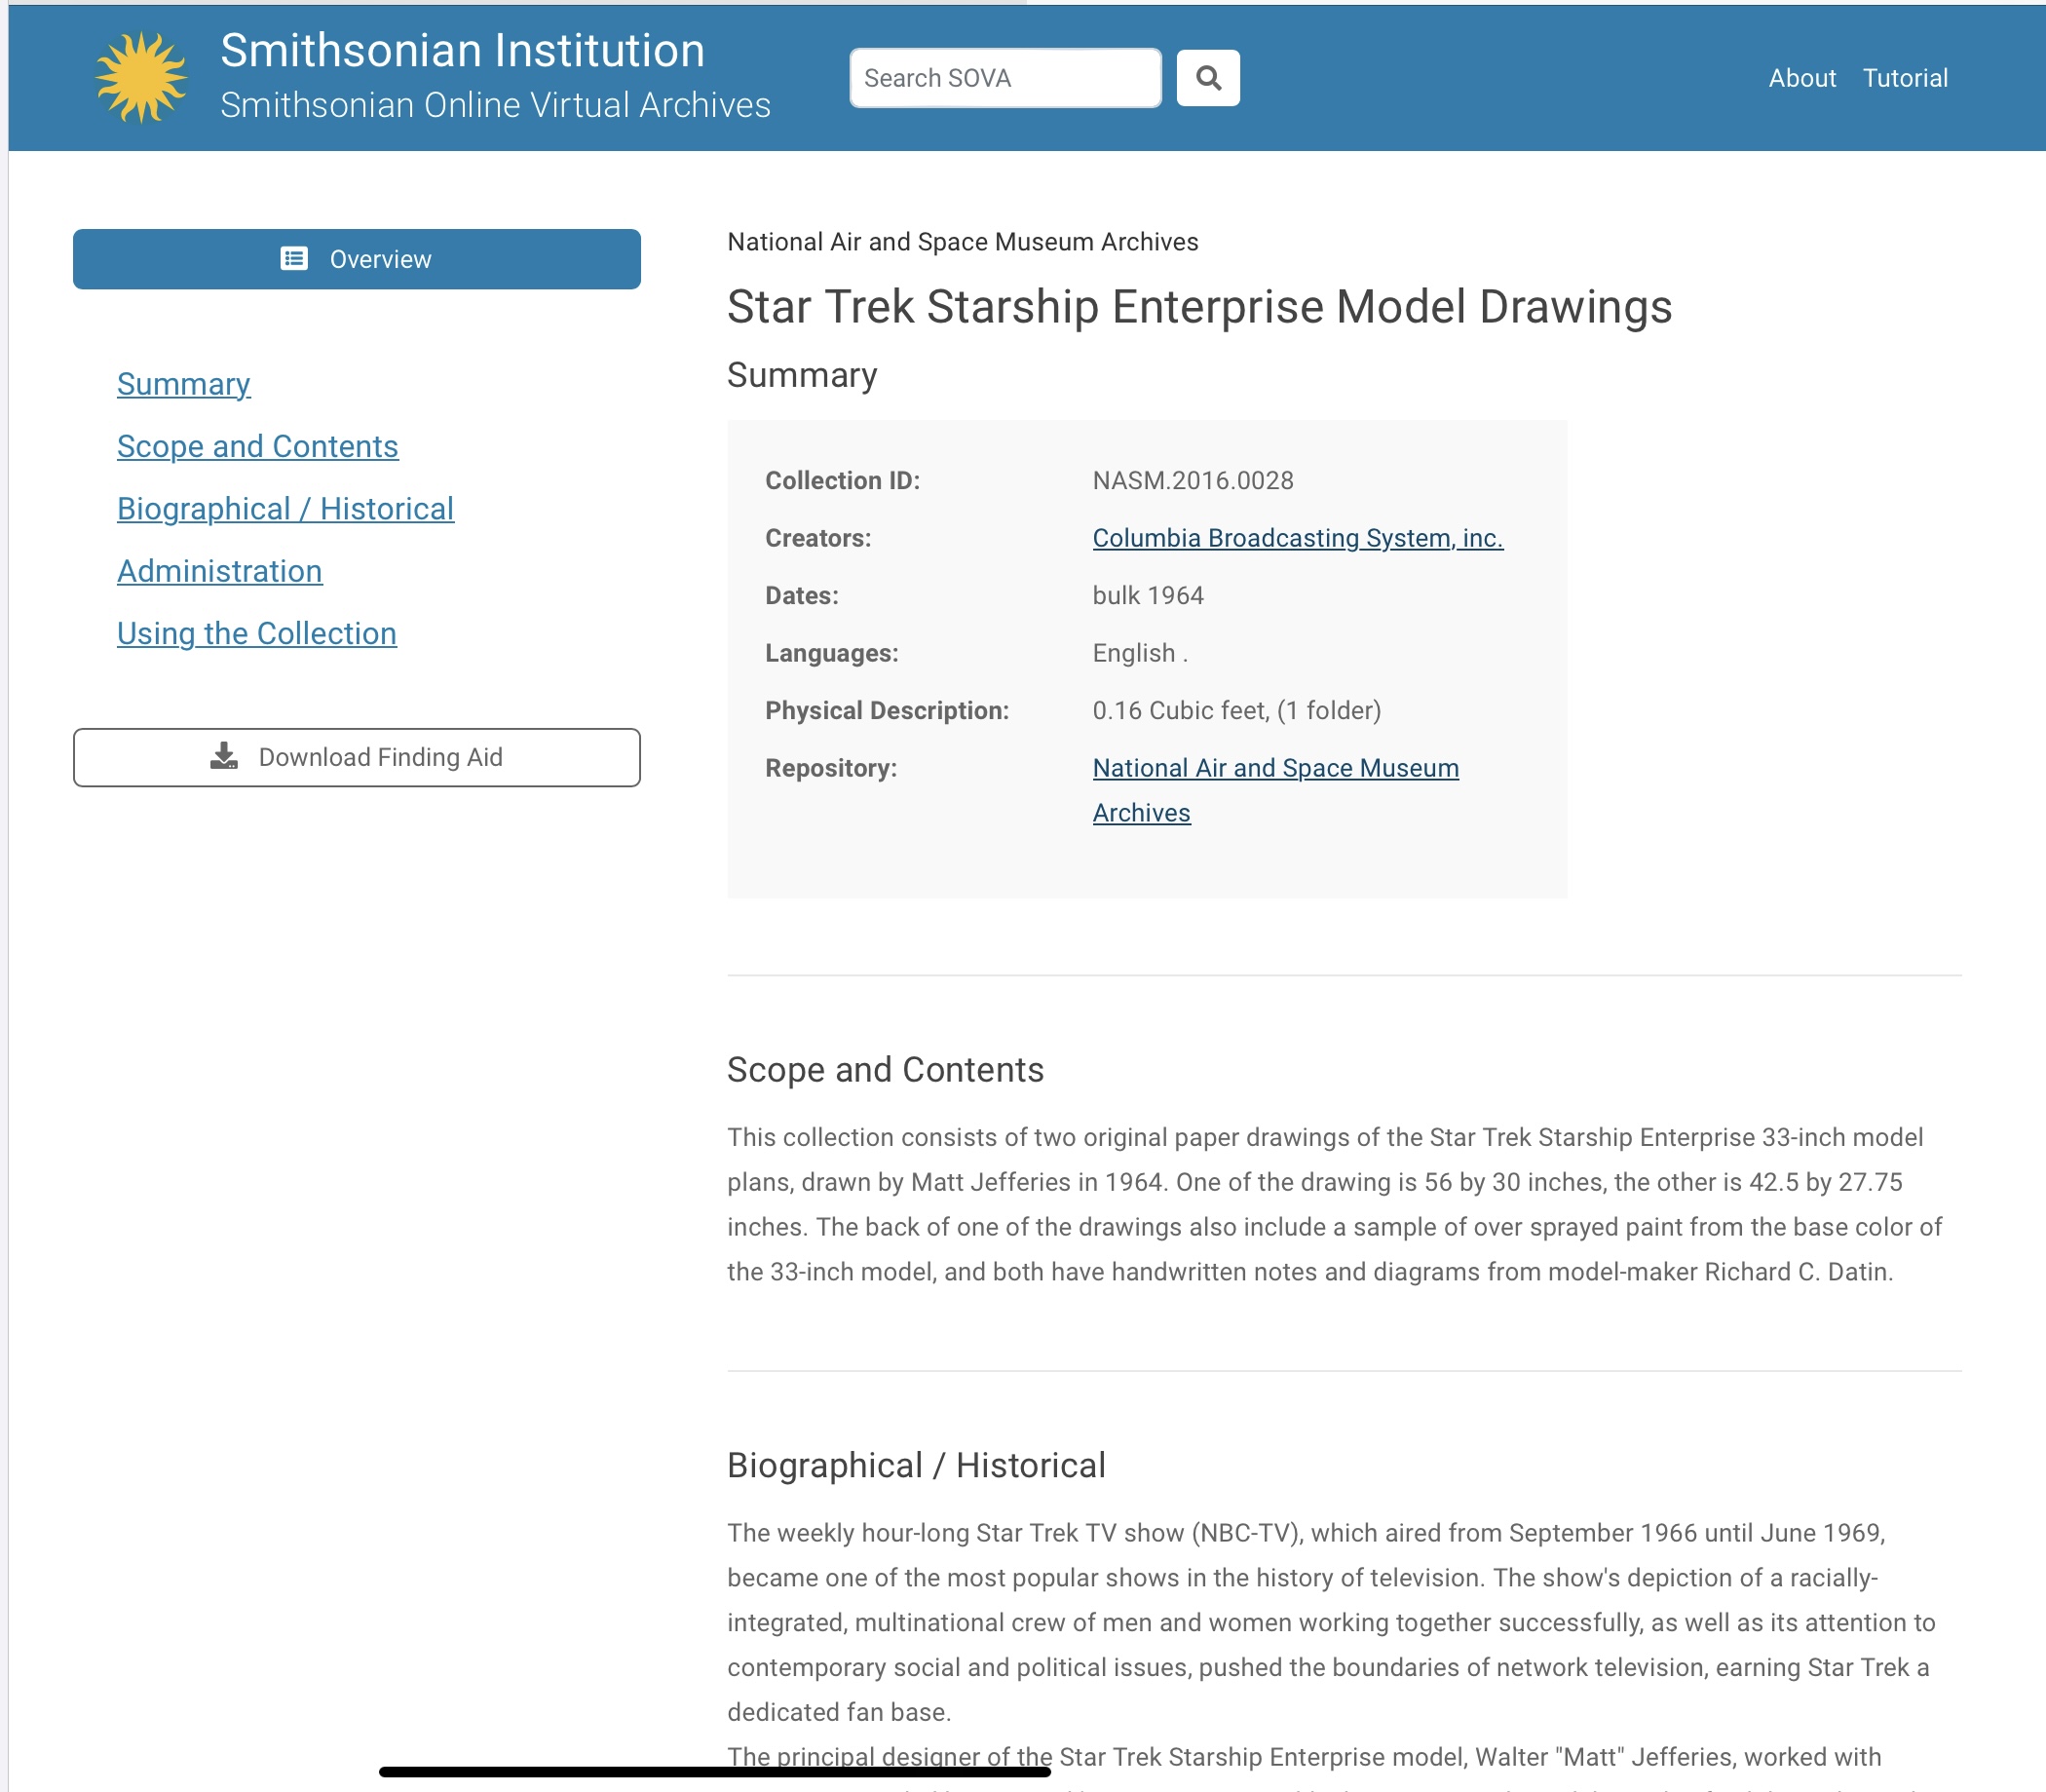Open National Air and Space Museum Archives link
Screen dimensions: 2046x1792
pyautogui.click(x=1275, y=768)
